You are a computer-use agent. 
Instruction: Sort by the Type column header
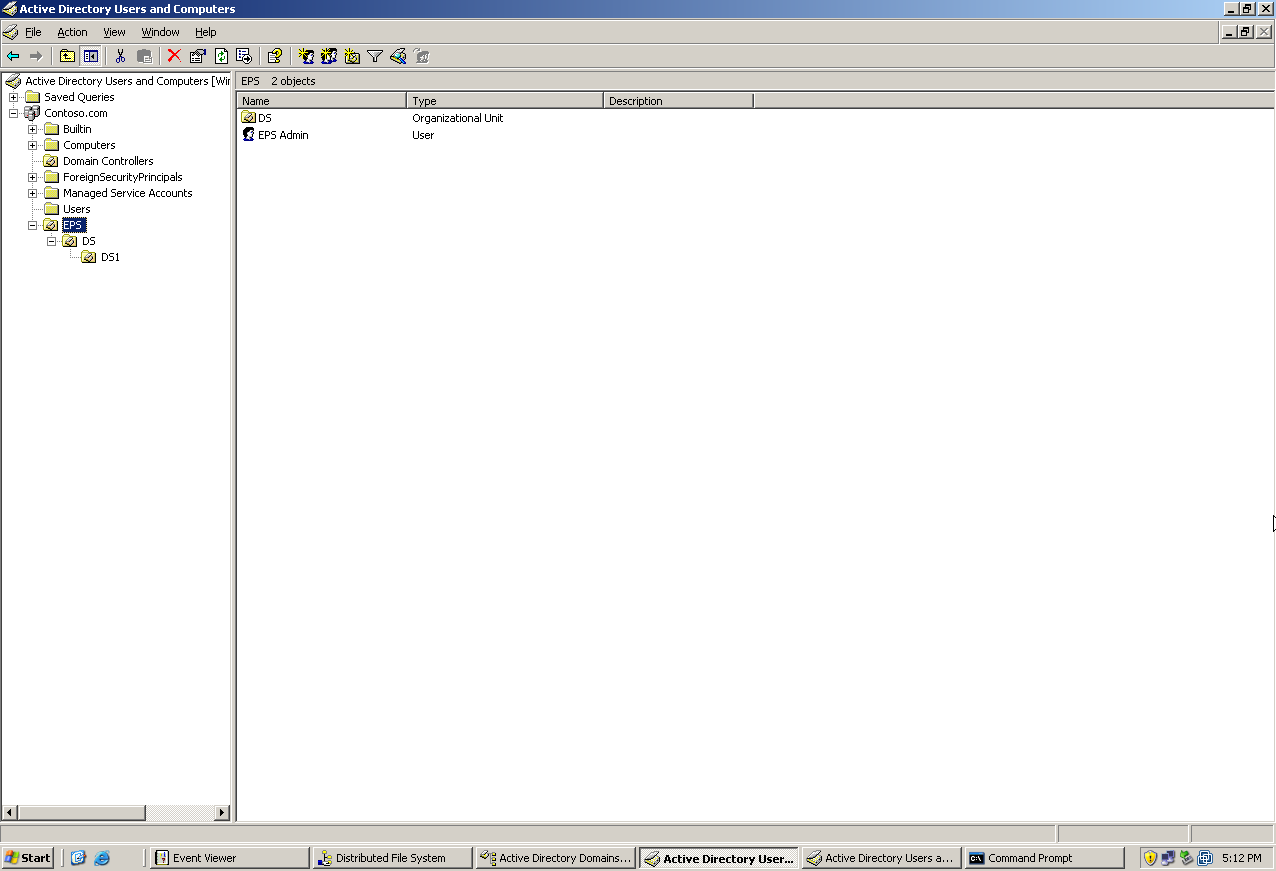[x=505, y=101]
